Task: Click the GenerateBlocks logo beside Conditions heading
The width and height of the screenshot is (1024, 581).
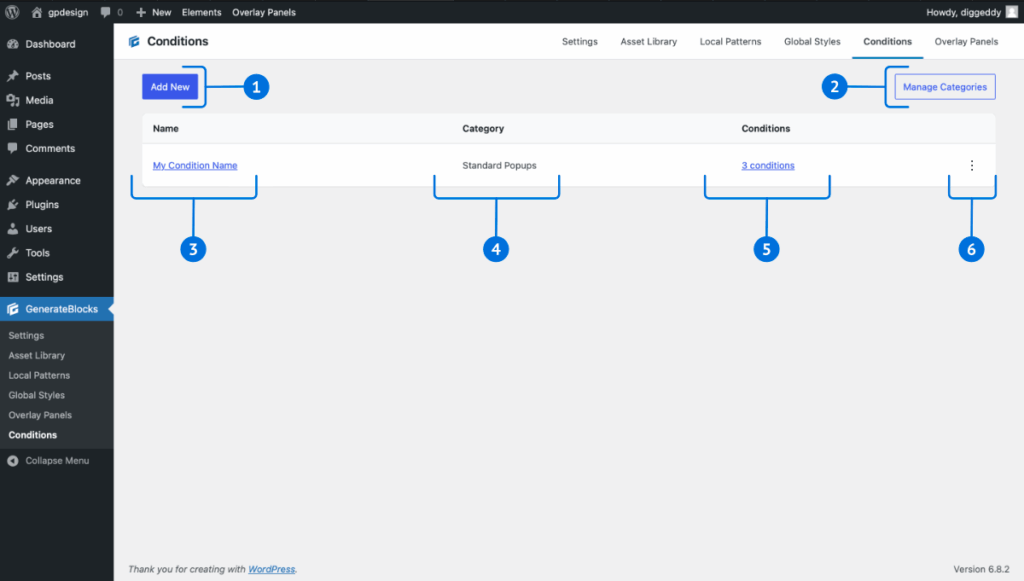Action: (134, 42)
